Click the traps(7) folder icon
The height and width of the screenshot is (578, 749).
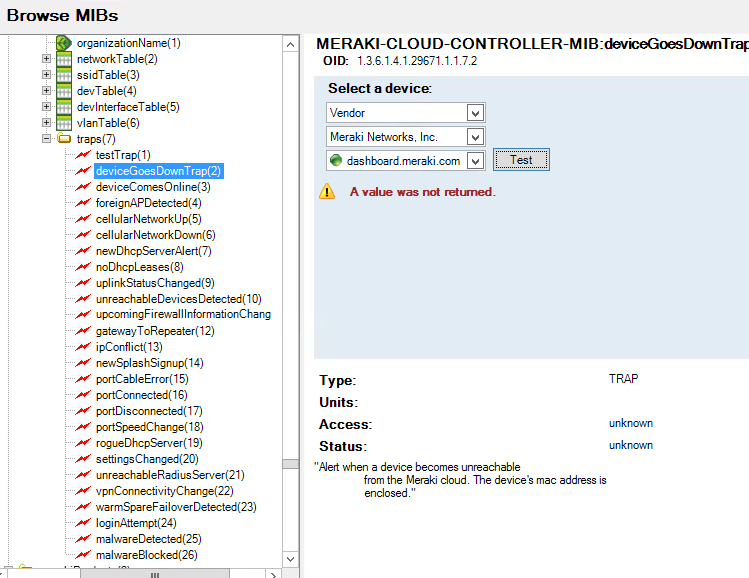tap(64, 139)
